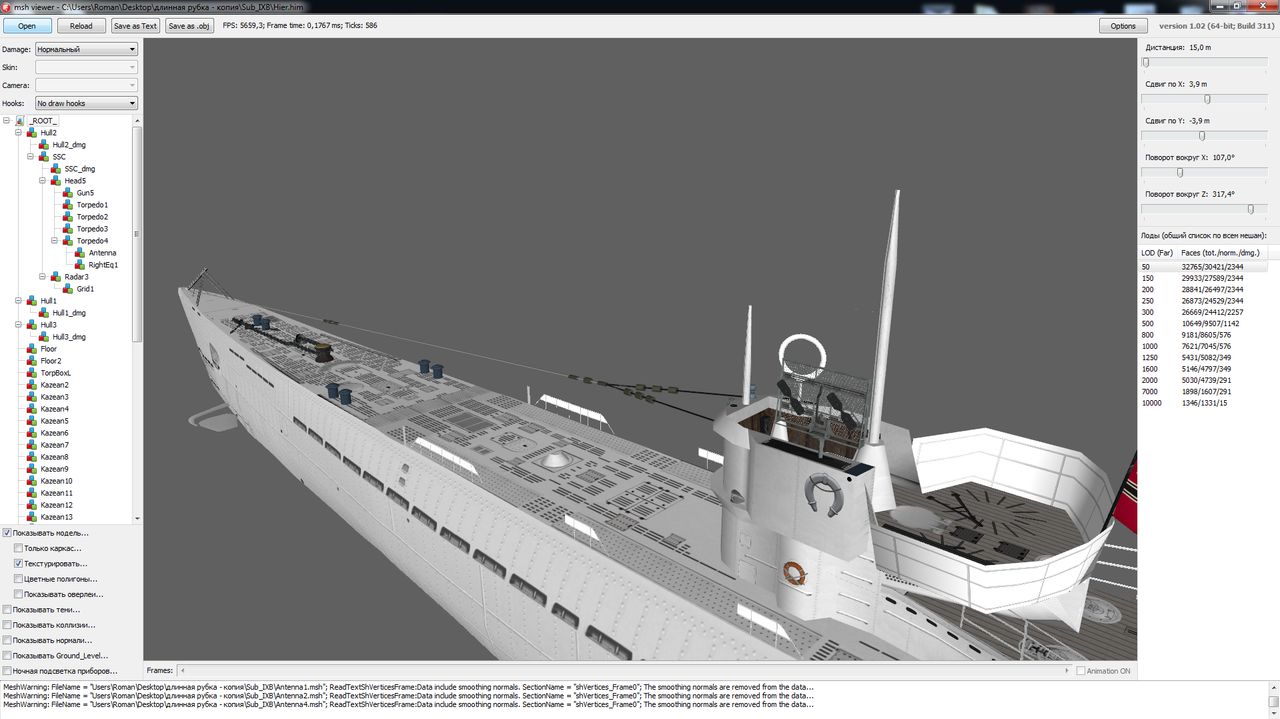Click the Radar3 mesh icon
Image resolution: width=1280 pixels, height=719 pixels.
coord(56,277)
